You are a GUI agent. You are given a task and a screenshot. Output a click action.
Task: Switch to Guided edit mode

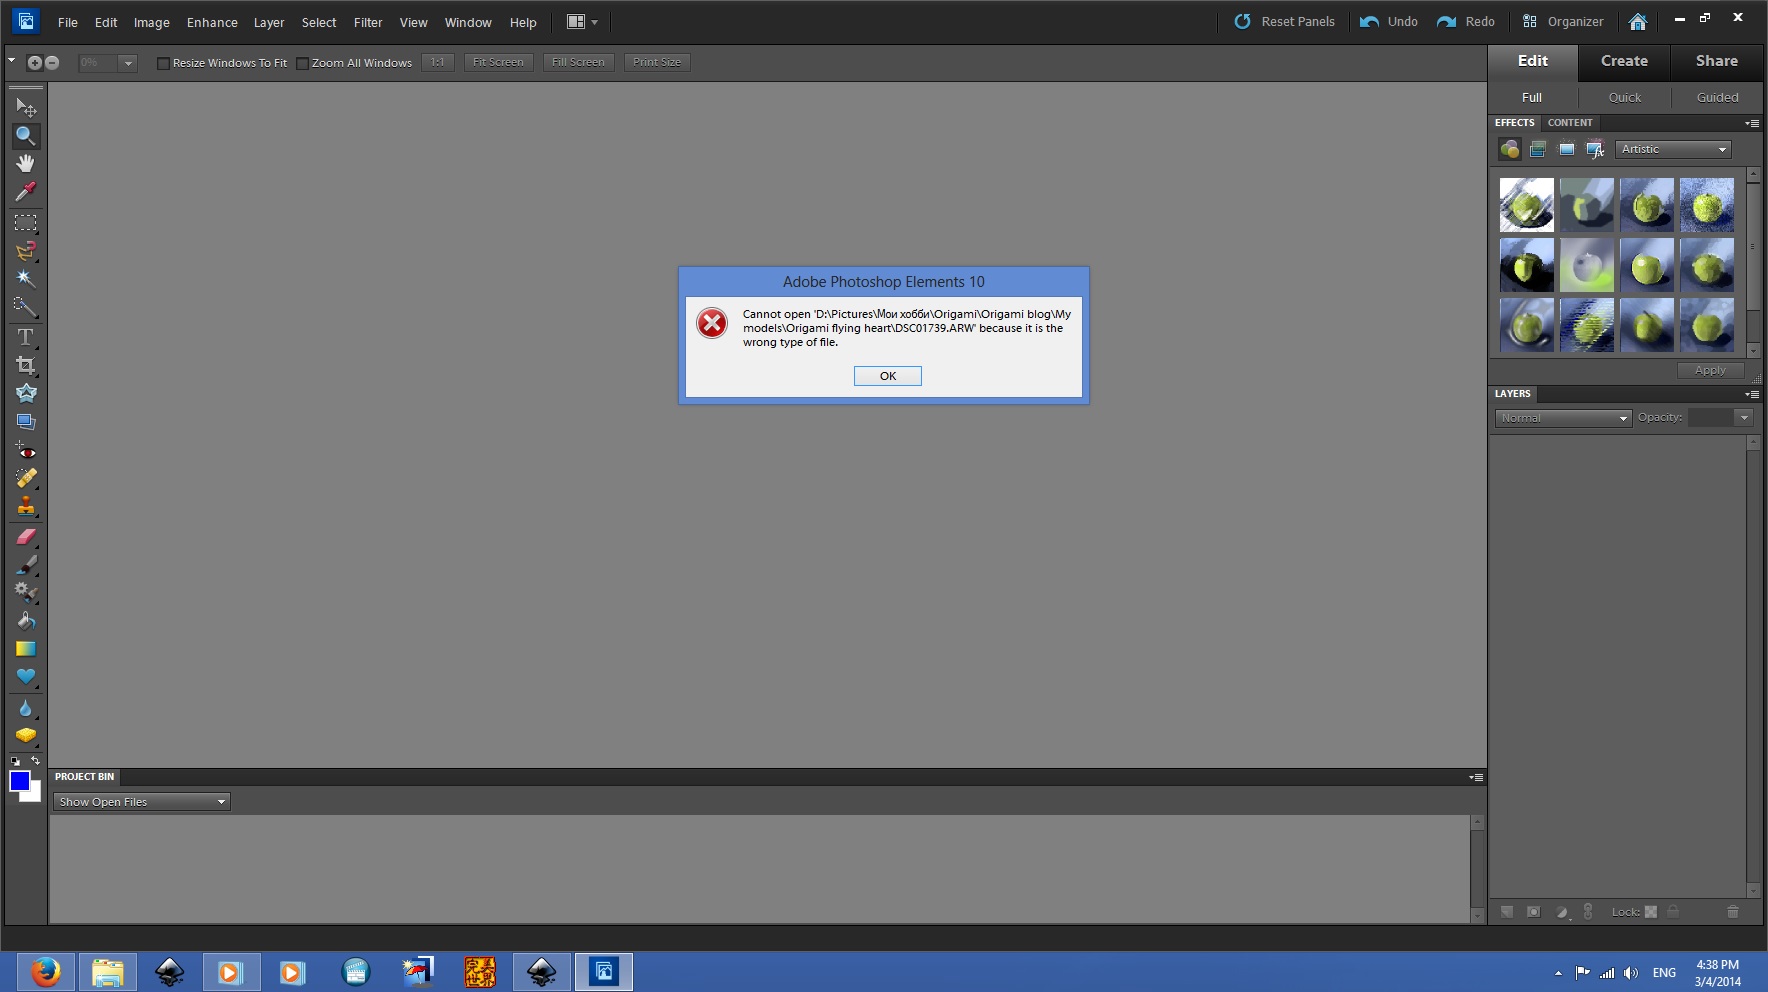coord(1717,97)
